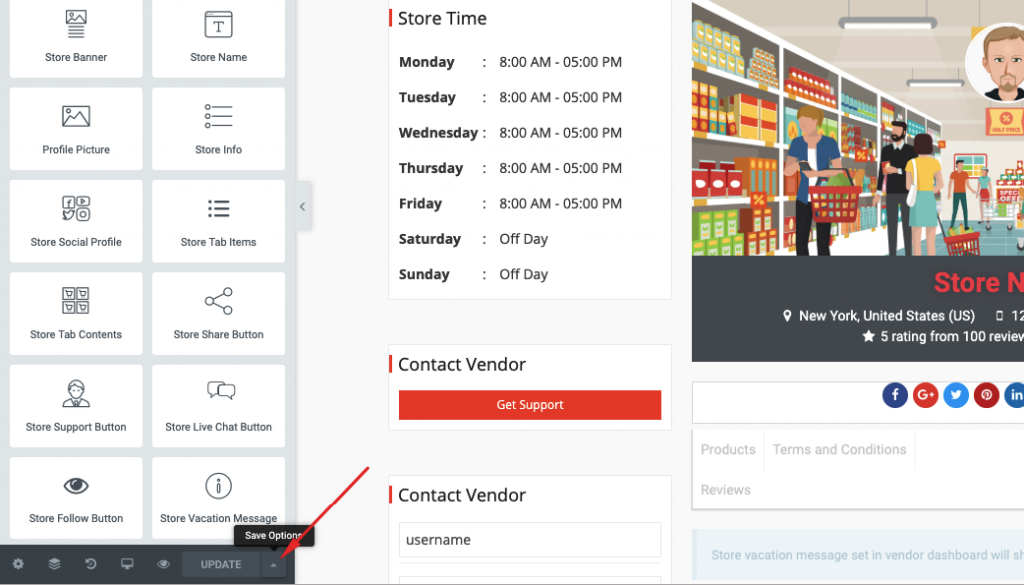Collapse the widget panel with the chevron handle
1024x585 pixels.
point(302,206)
